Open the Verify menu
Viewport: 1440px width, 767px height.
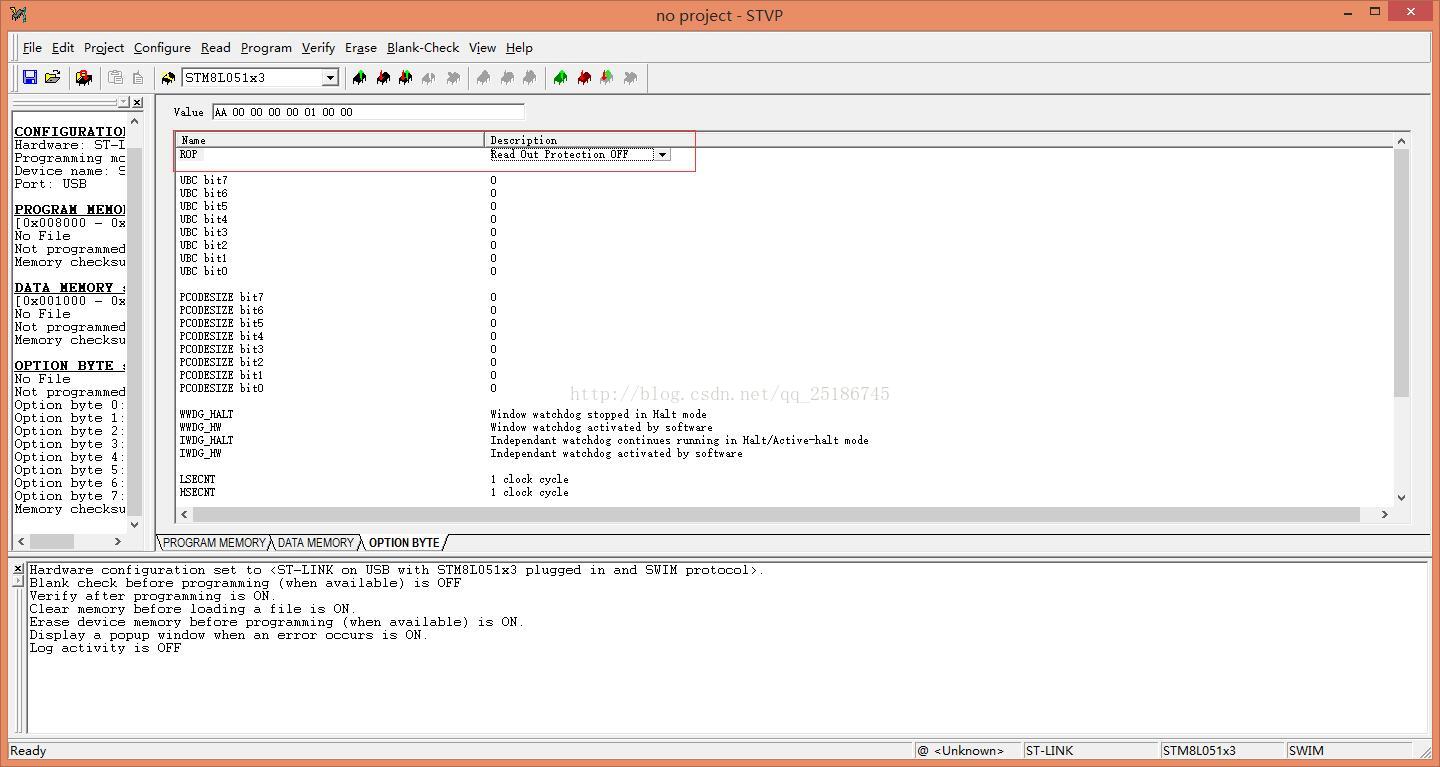(x=318, y=47)
